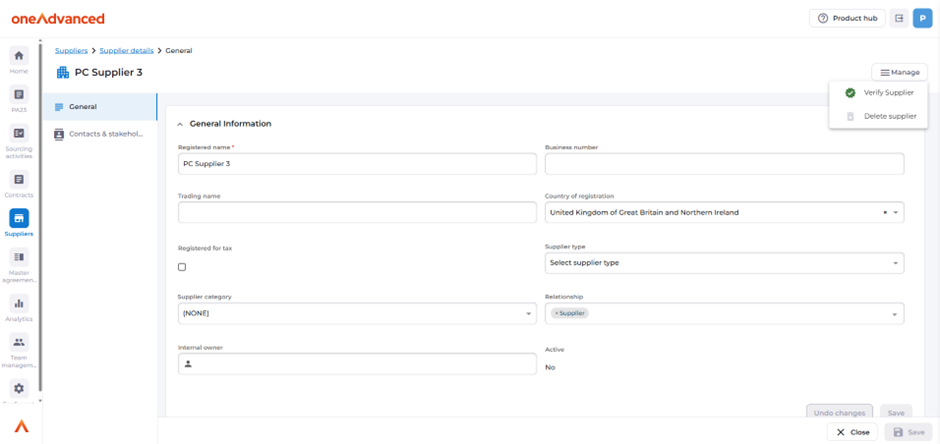
Task: Click the Business number input field
Action: (x=724, y=164)
